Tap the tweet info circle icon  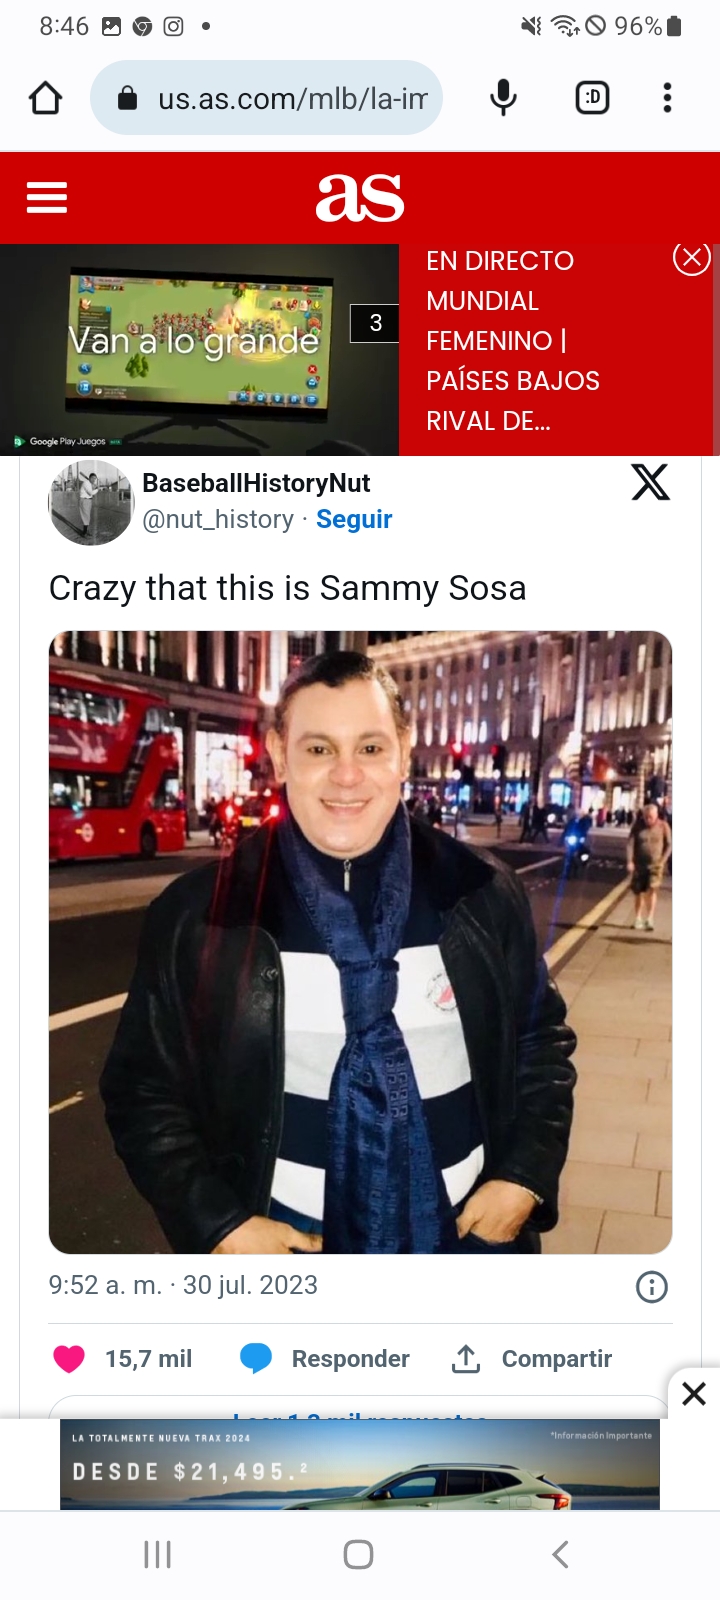(652, 1287)
